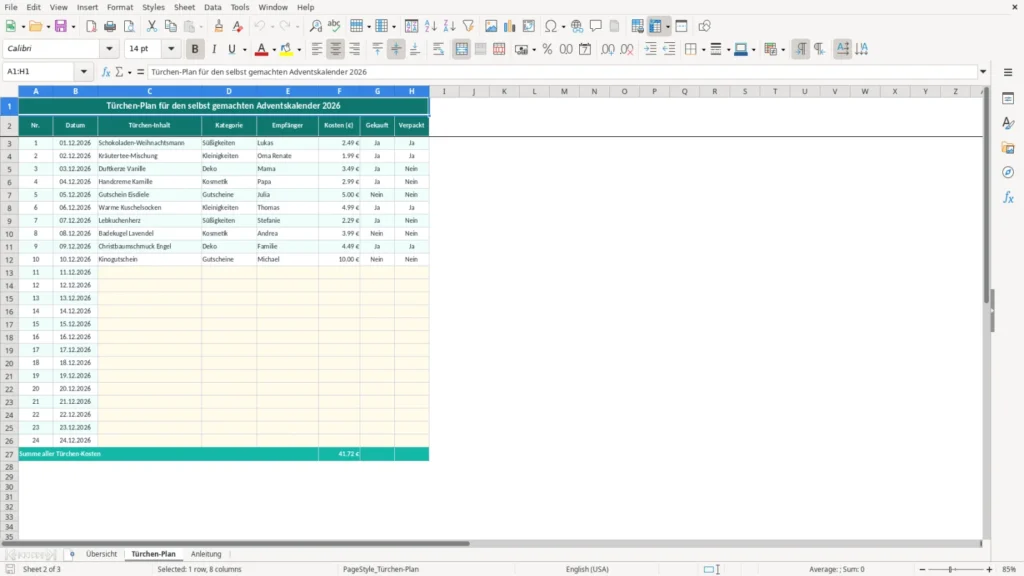Select cell containing Kinogutschein
This screenshot has width=1024, height=576.
tap(150, 259)
